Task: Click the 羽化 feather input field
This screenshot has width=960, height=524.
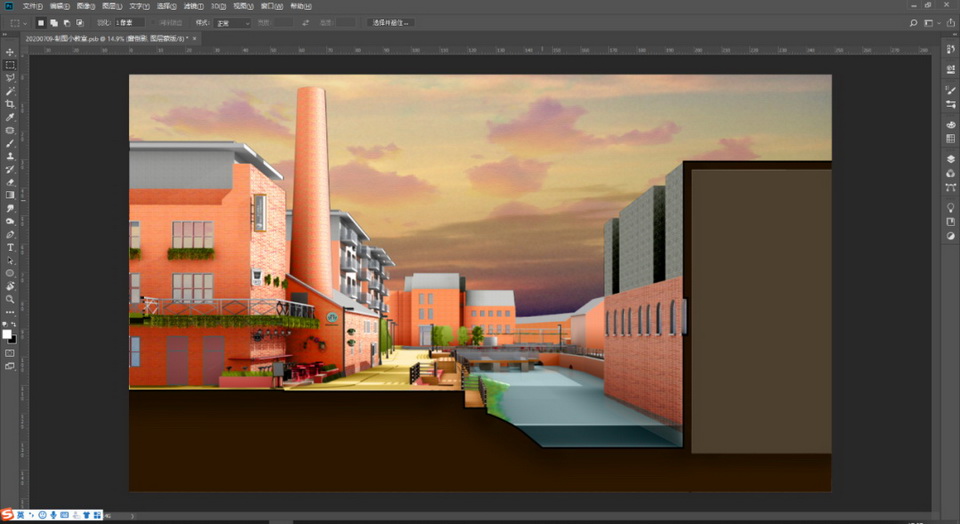Action: [x=129, y=22]
